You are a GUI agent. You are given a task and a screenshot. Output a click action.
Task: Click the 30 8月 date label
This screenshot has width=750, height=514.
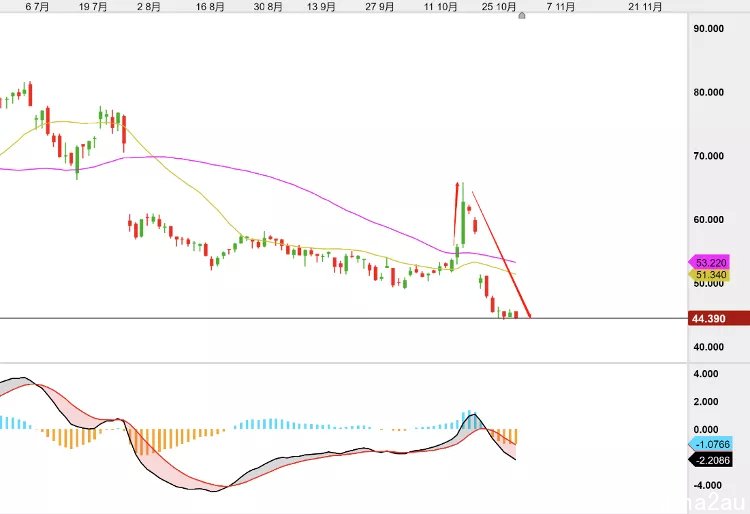(268, 7)
